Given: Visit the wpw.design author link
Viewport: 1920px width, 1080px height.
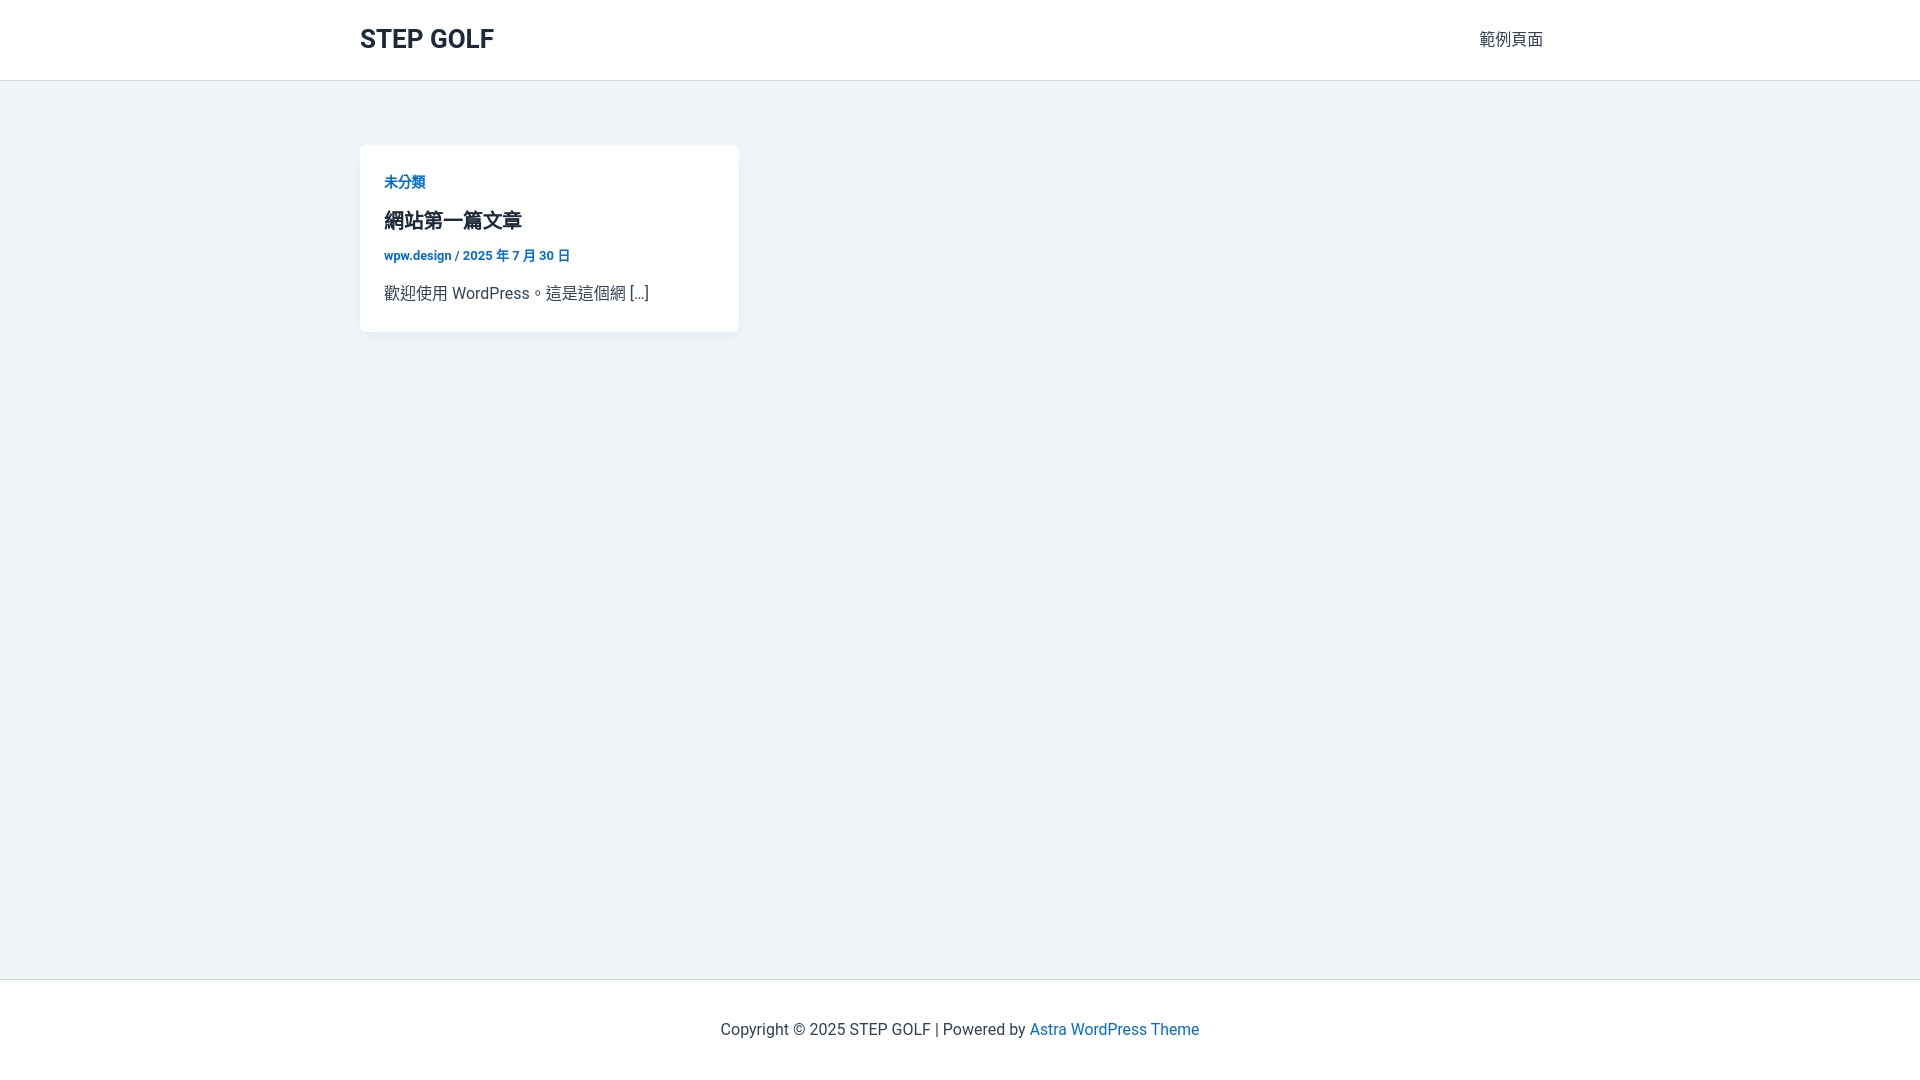Looking at the screenshot, I should pos(418,256).
